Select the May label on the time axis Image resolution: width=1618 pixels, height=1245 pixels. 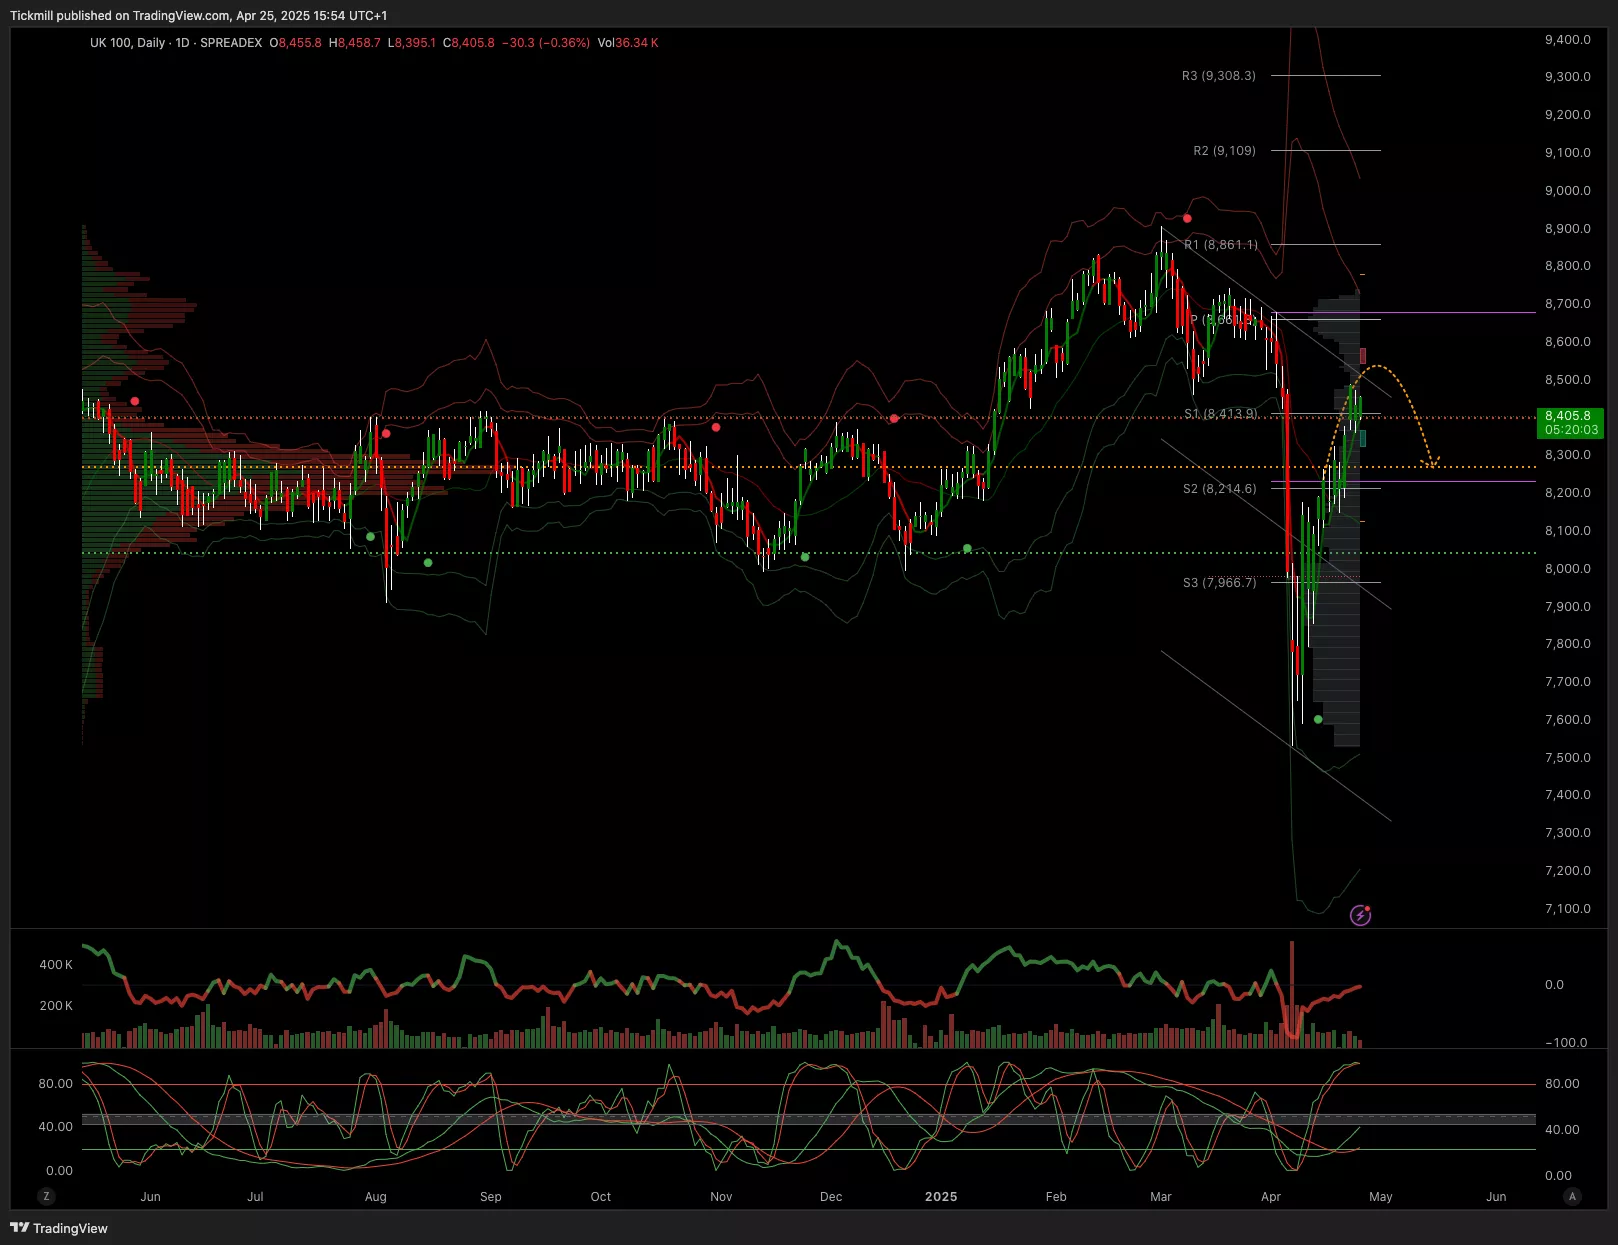[1380, 1196]
